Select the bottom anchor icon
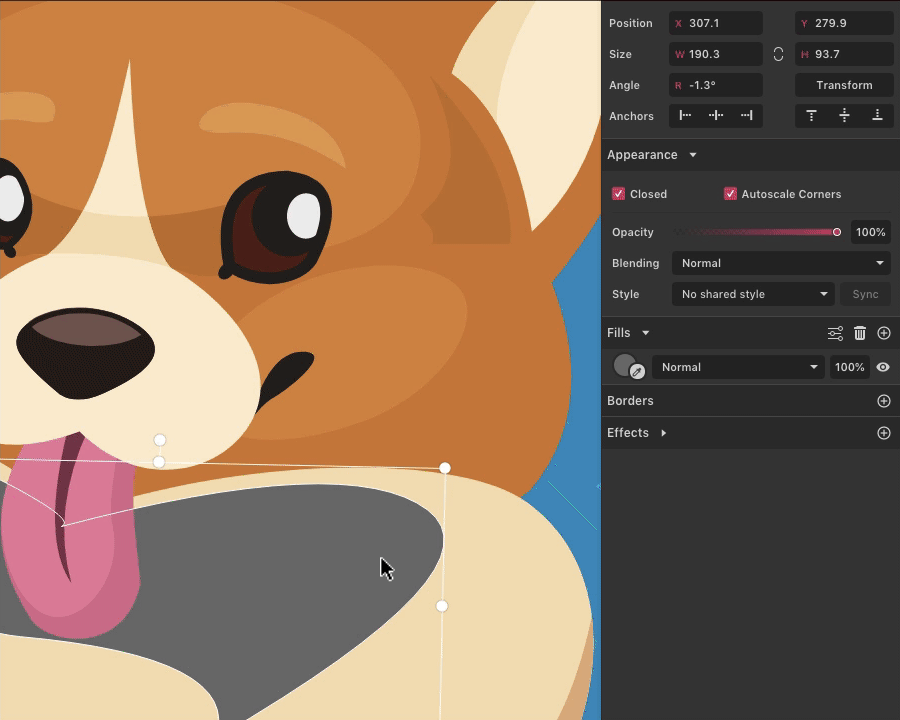 click(x=877, y=115)
